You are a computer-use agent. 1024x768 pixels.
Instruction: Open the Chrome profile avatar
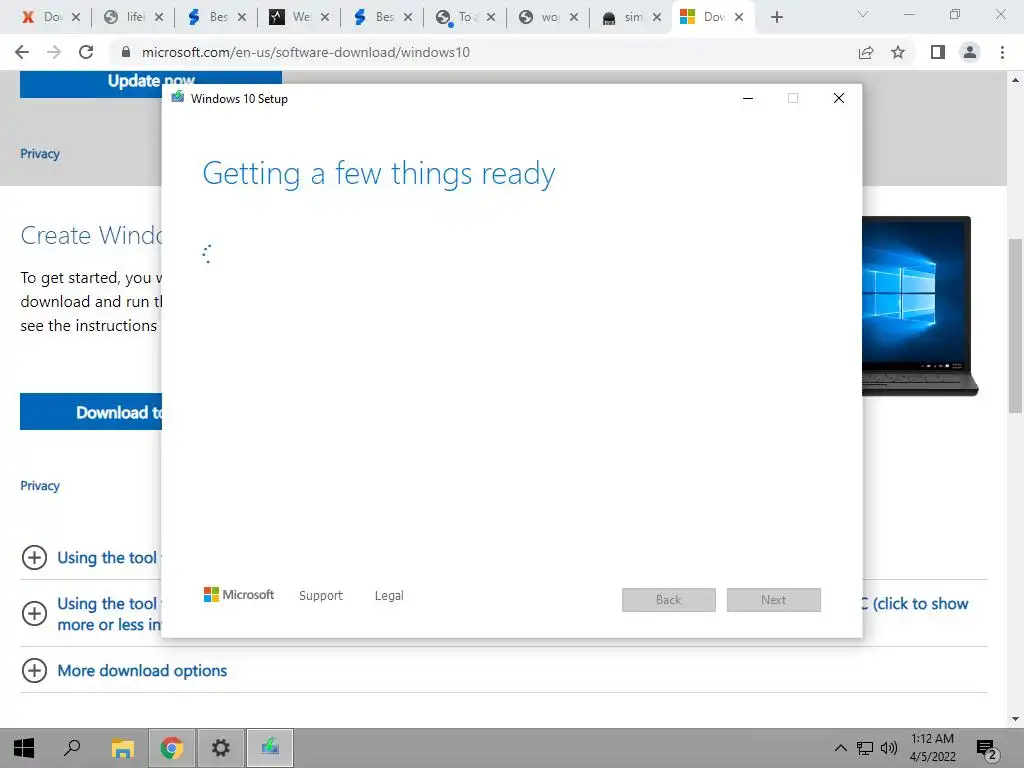(x=970, y=52)
